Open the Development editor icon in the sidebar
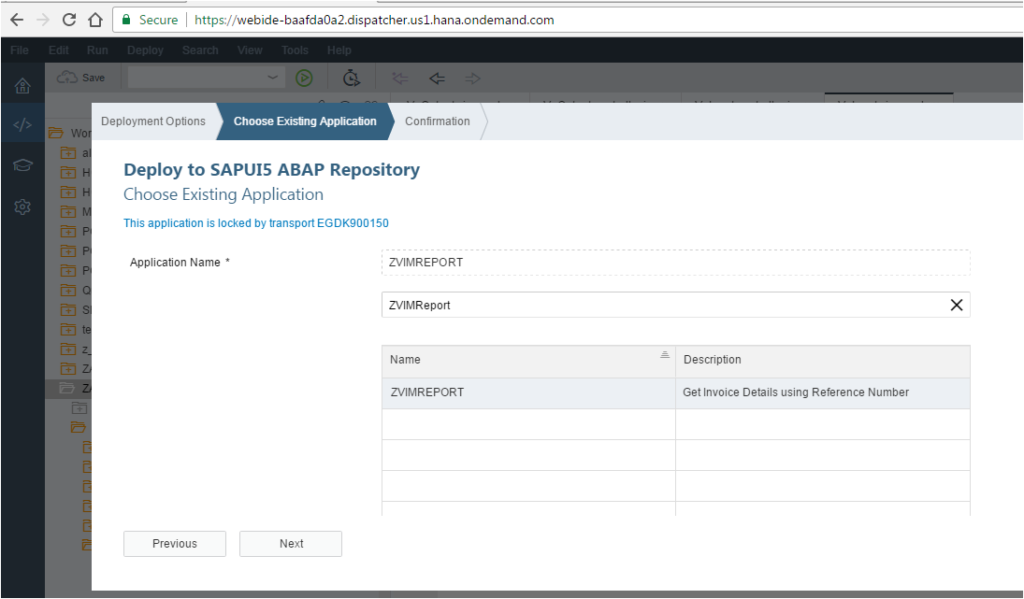The width and height of the screenshot is (1024, 599). coord(21,124)
